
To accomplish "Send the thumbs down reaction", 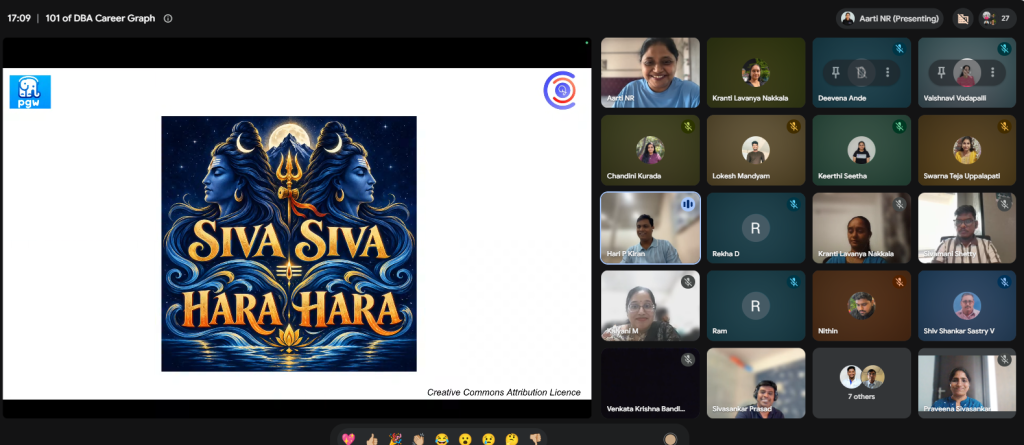I will coord(535,439).
